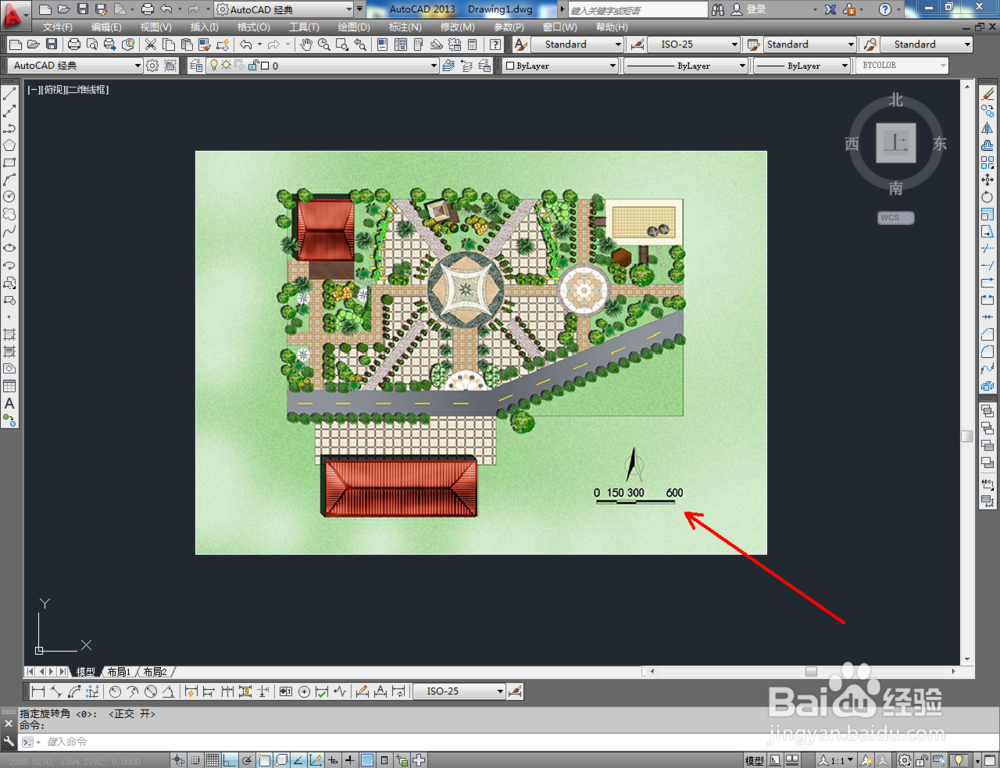Click the Undo arrow in quick access toolbar
The width and height of the screenshot is (1000, 768).
[x=166, y=9]
